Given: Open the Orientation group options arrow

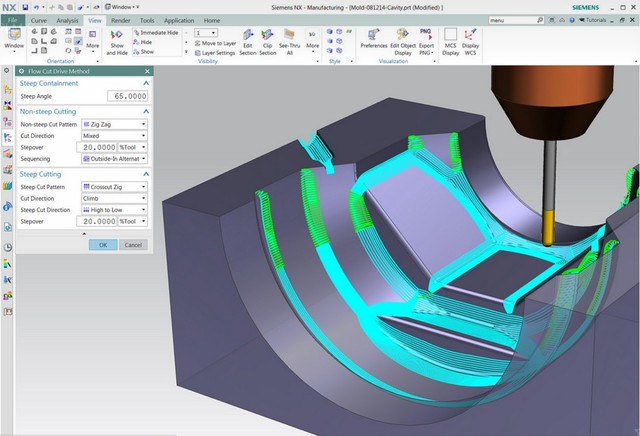Looking at the screenshot, I should (x=98, y=61).
